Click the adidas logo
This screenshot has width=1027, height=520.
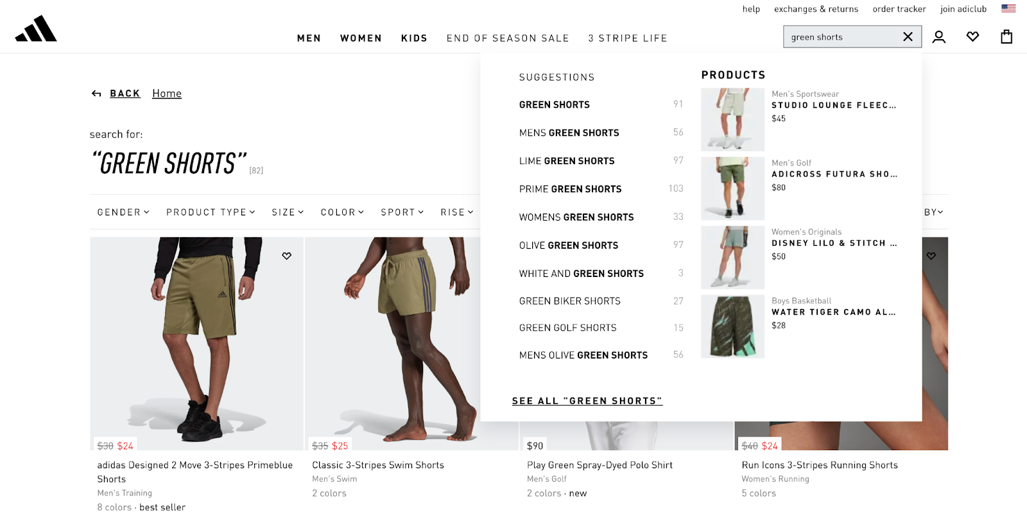click(x=36, y=29)
